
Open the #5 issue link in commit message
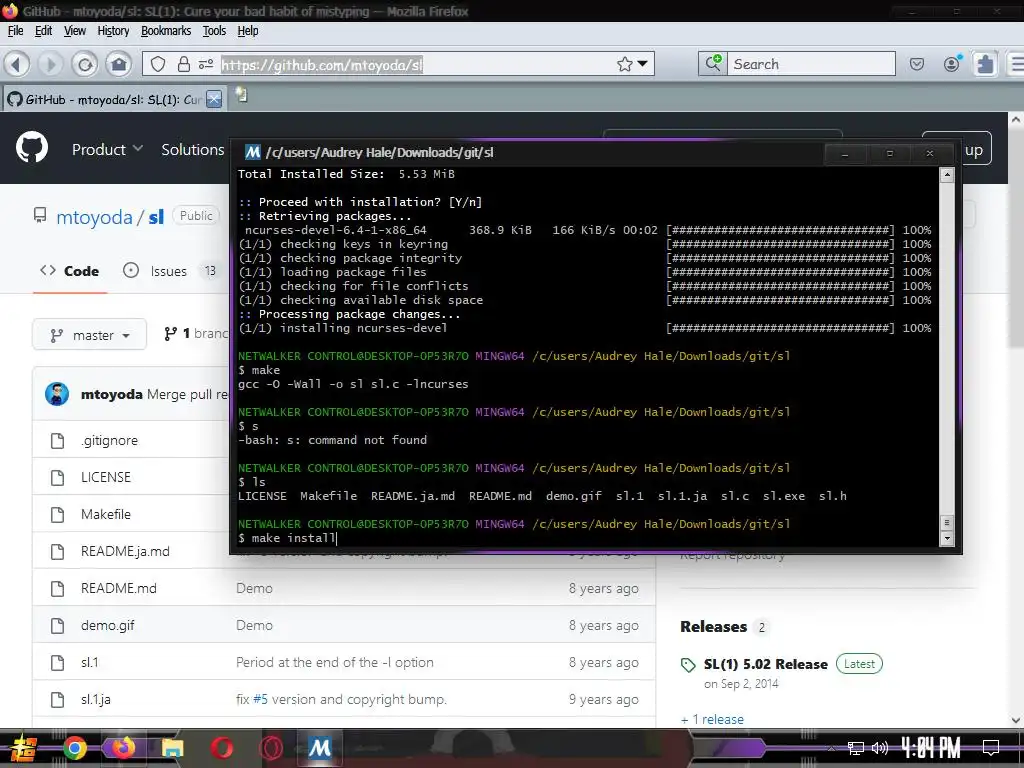point(260,699)
